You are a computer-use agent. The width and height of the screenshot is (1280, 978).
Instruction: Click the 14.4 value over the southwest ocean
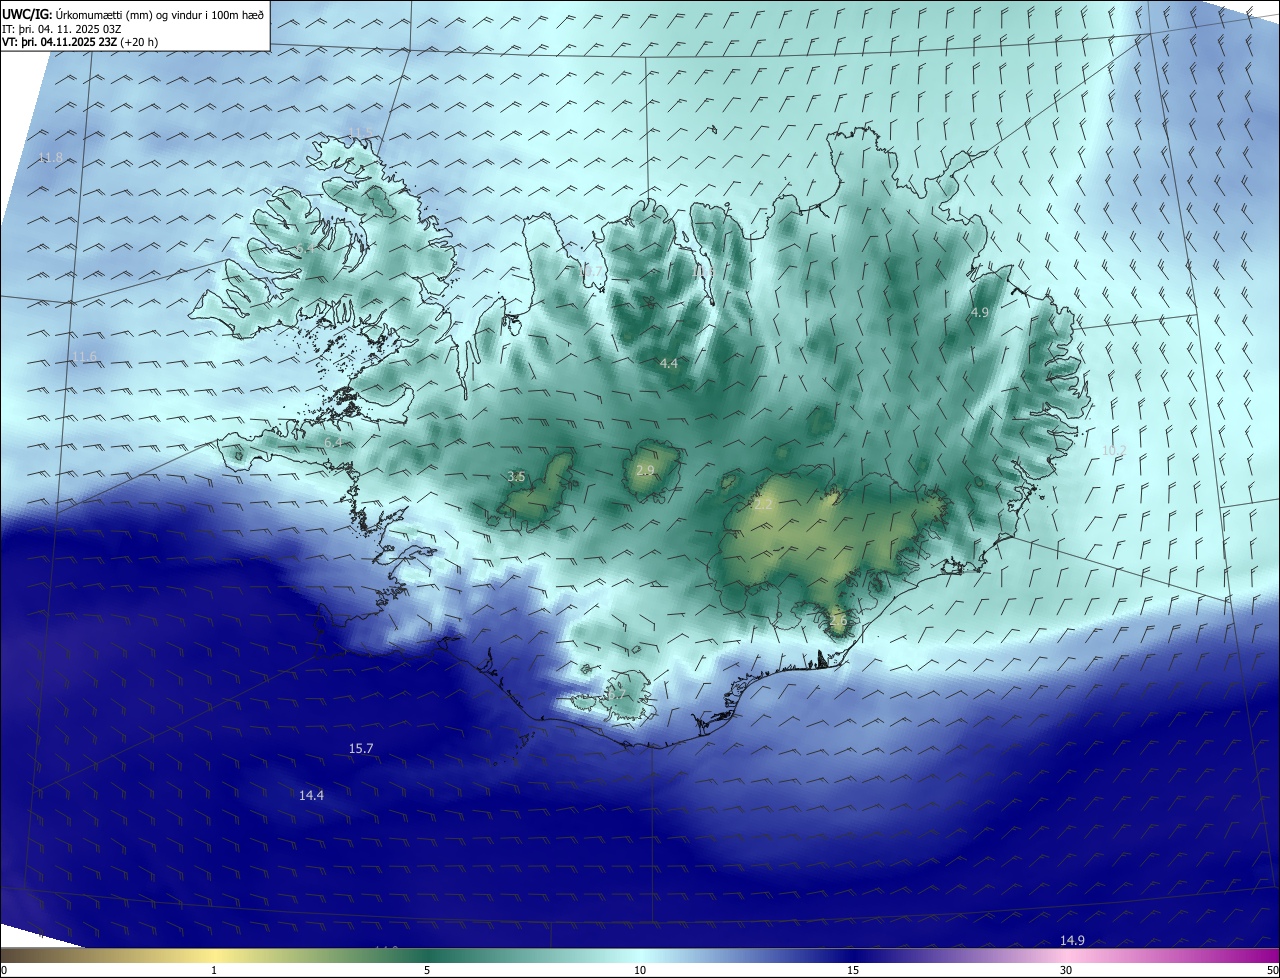[311, 795]
